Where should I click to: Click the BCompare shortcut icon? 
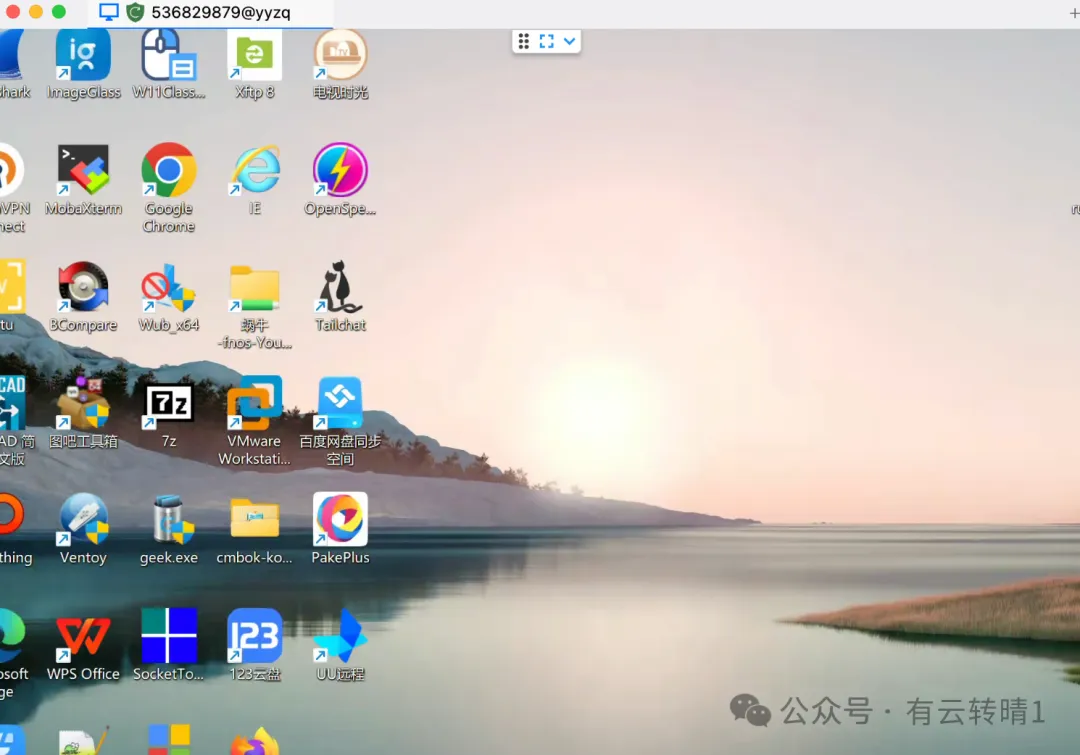83,287
